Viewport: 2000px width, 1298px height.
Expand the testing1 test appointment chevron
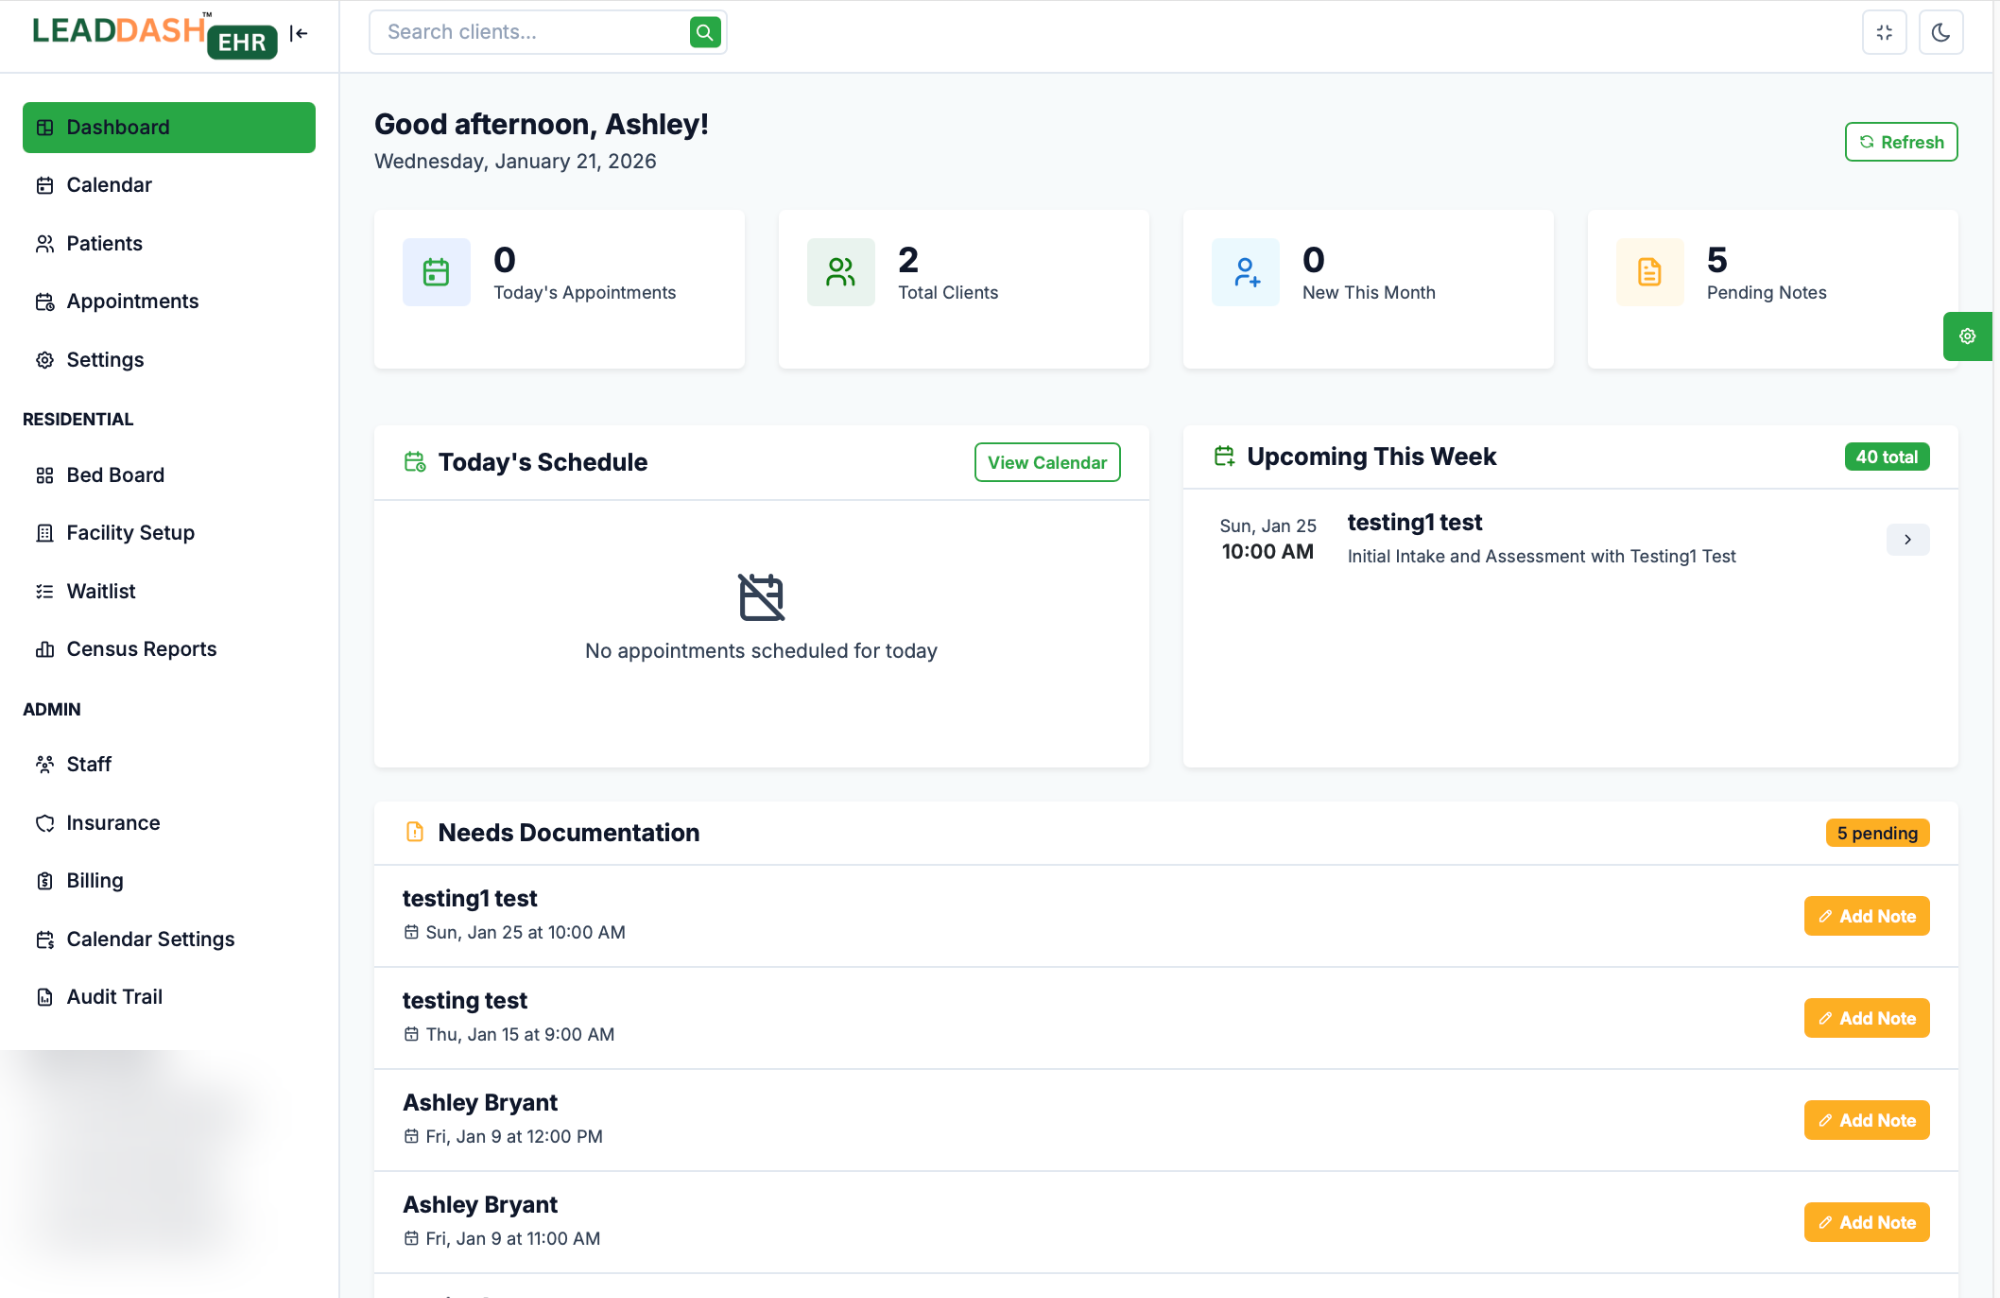[1907, 540]
